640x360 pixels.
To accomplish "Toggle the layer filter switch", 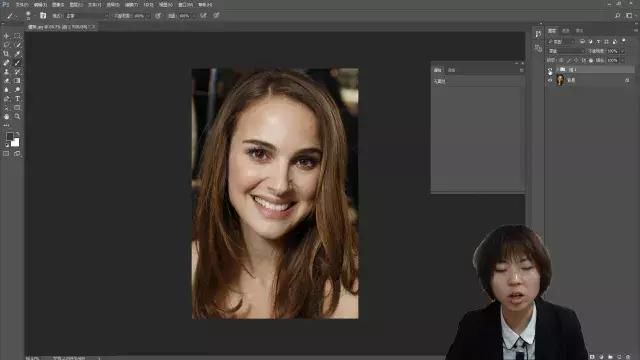I will click(623, 41).
